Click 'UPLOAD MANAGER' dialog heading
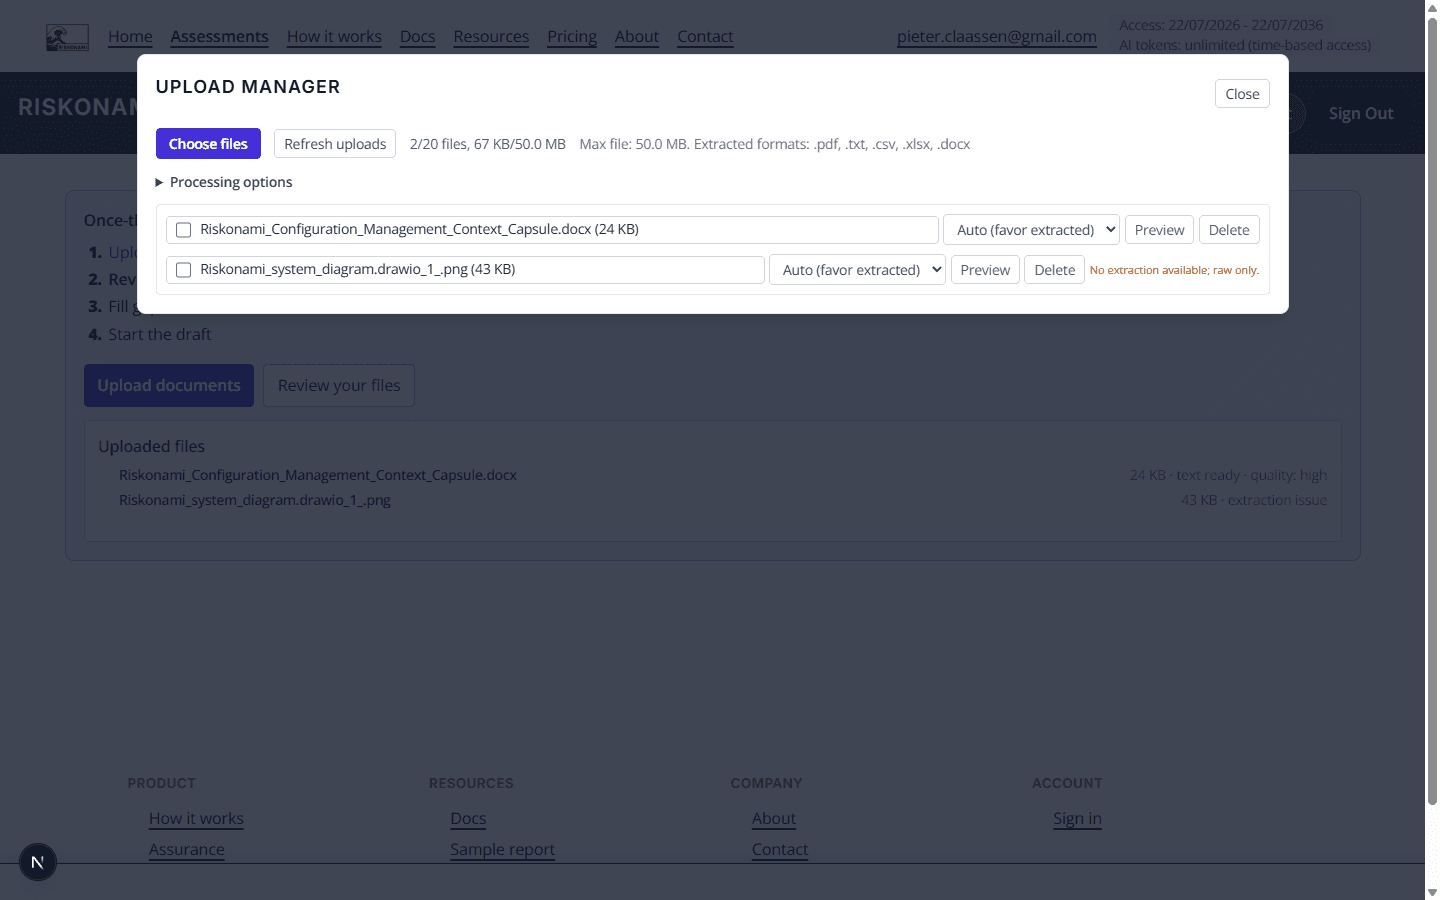 click(248, 87)
